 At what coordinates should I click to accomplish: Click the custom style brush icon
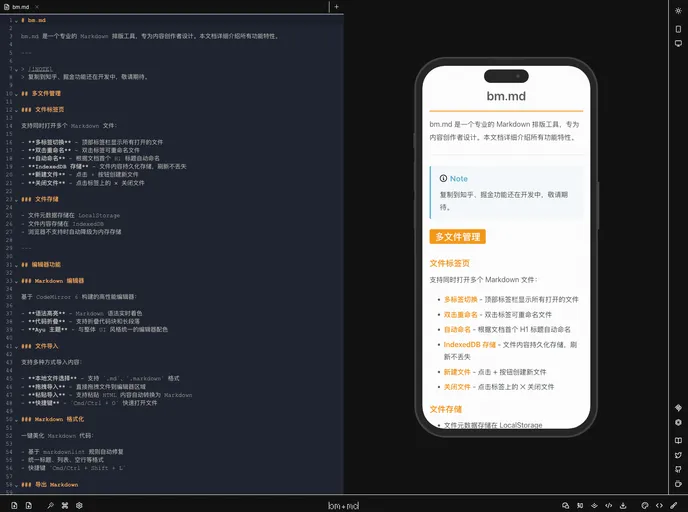tap(674, 505)
